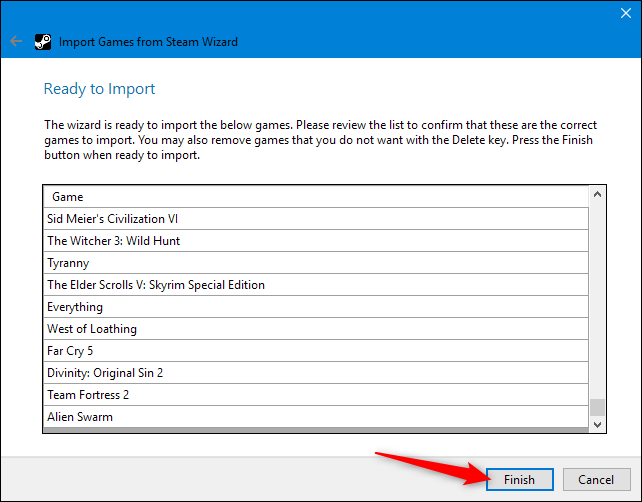642x502 pixels.
Task: Select West of Loathing row
Action: (x=92, y=329)
